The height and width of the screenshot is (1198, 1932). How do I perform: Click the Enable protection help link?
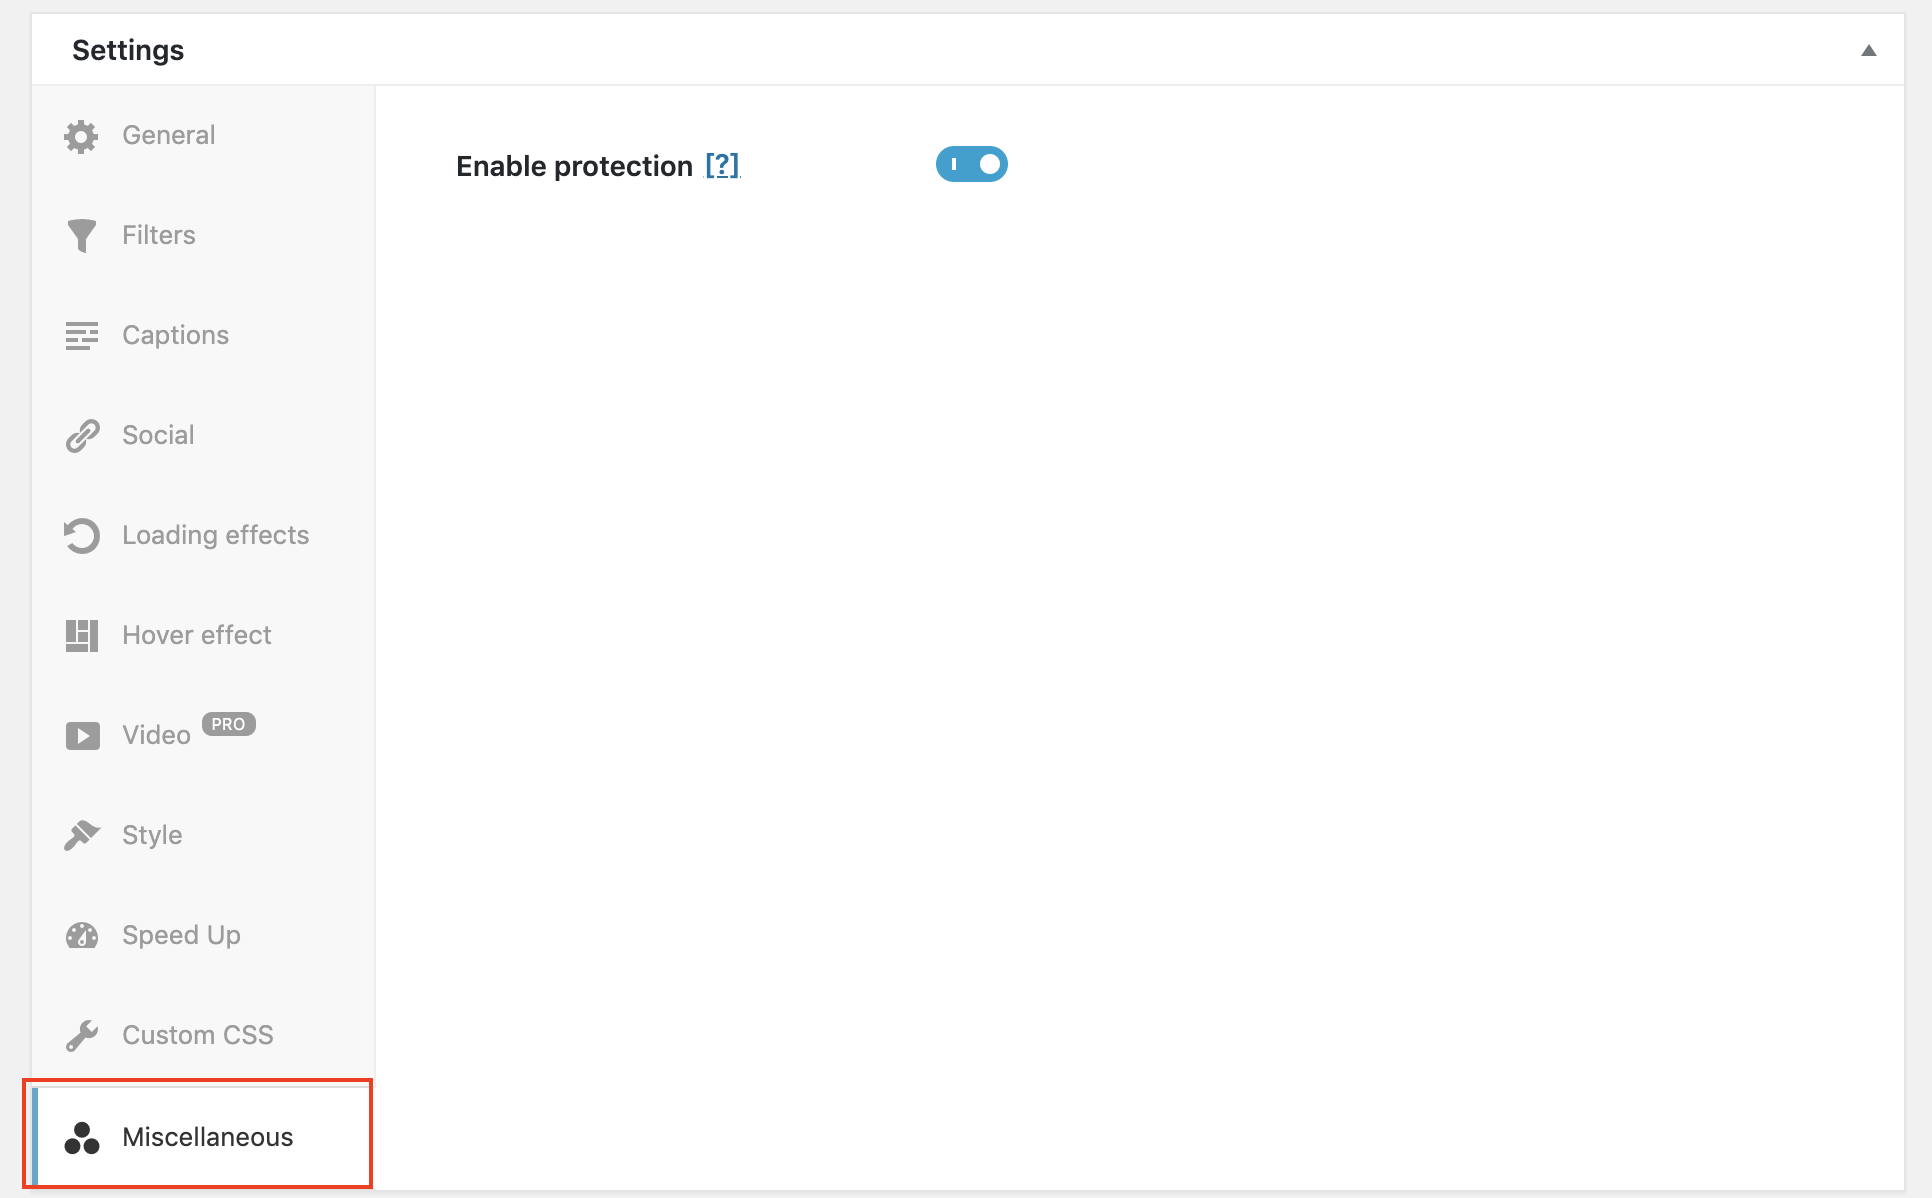723,164
